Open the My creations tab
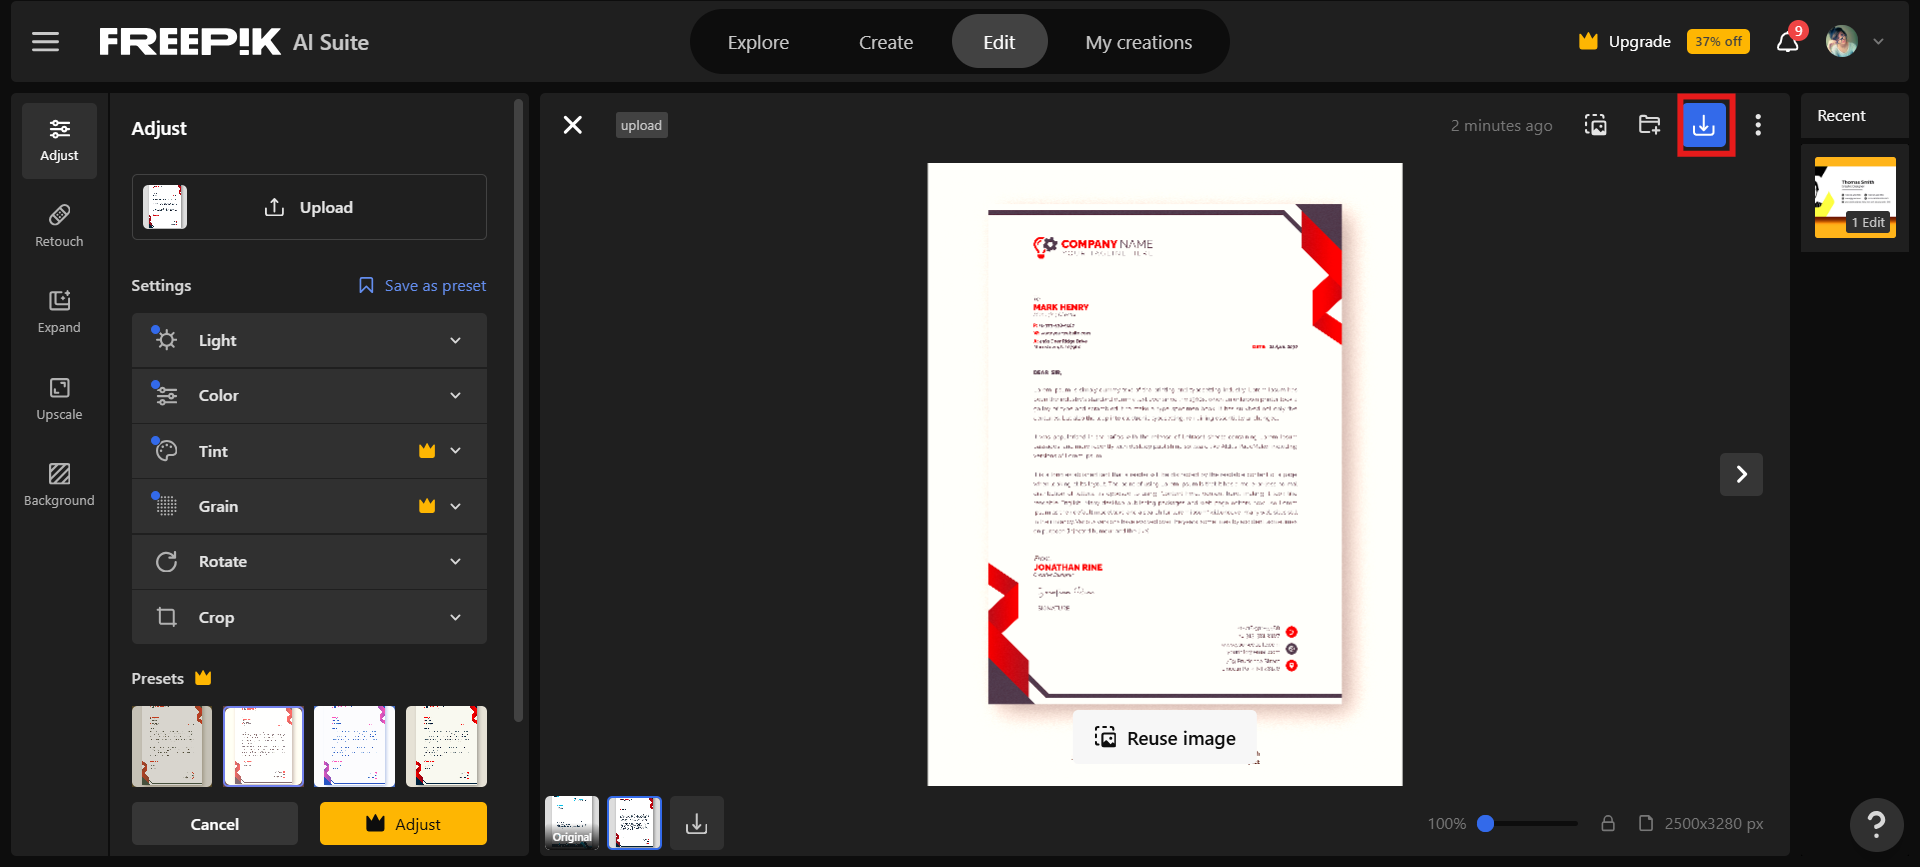This screenshot has height=867, width=1920. click(x=1139, y=42)
